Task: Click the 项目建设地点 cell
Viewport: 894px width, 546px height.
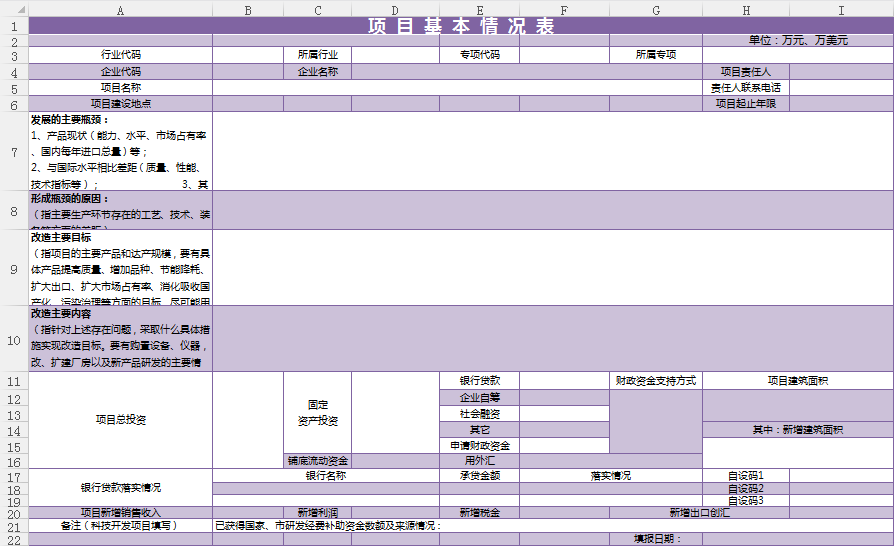Action: pyautogui.click(x=120, y=104)
